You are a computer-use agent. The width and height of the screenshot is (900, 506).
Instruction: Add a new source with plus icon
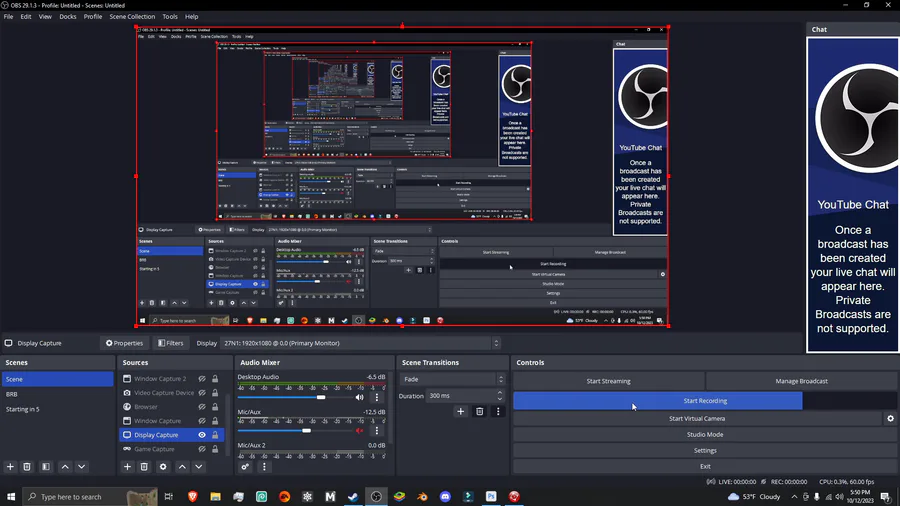[x=127, y=467]
